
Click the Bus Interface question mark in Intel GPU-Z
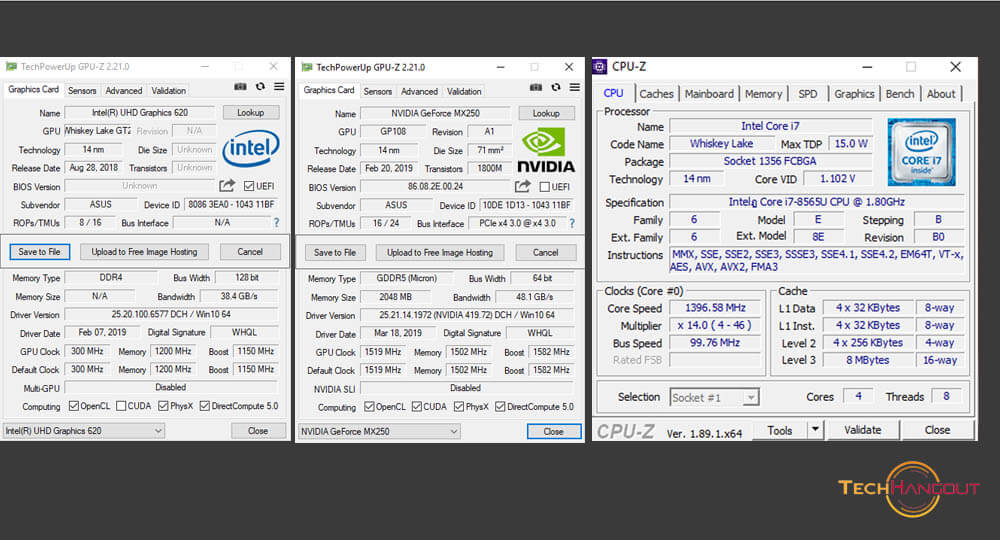point(276,223)
